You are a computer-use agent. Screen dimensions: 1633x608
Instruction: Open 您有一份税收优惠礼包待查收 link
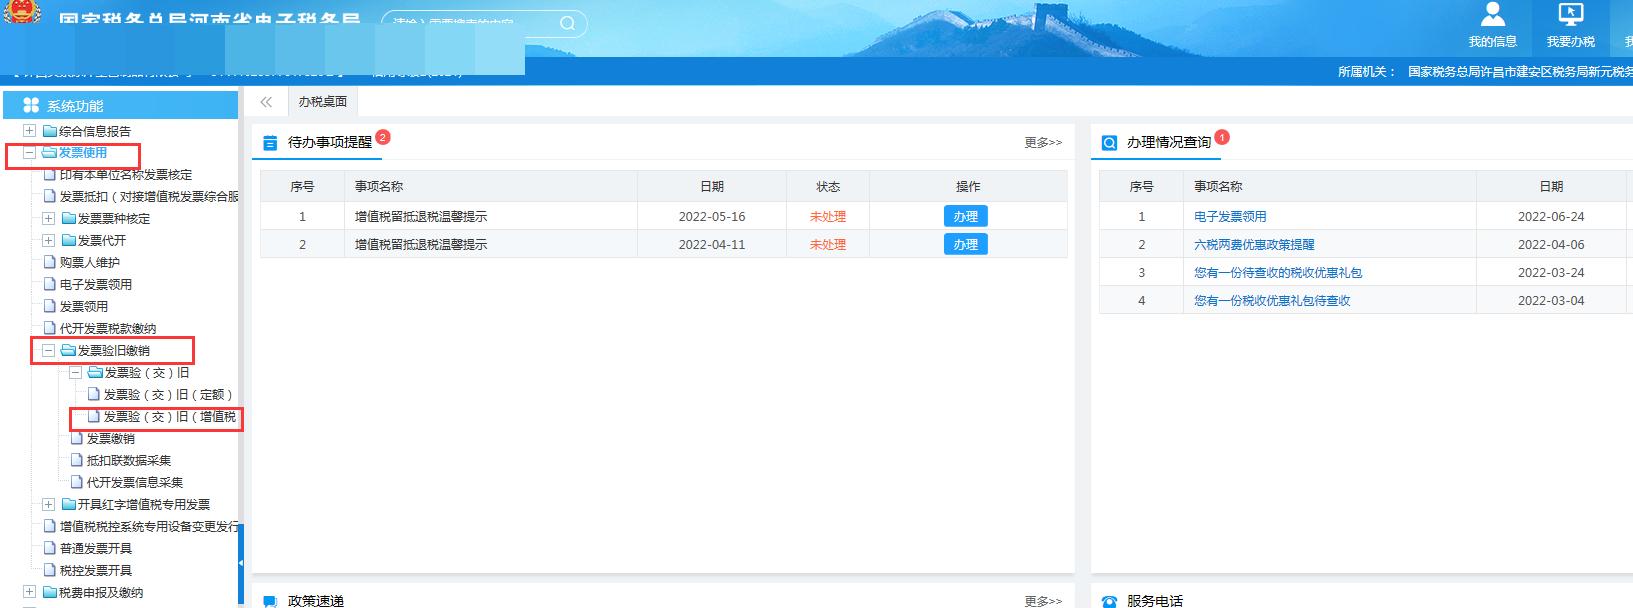pyautogui.click(x=1272, y=300)
